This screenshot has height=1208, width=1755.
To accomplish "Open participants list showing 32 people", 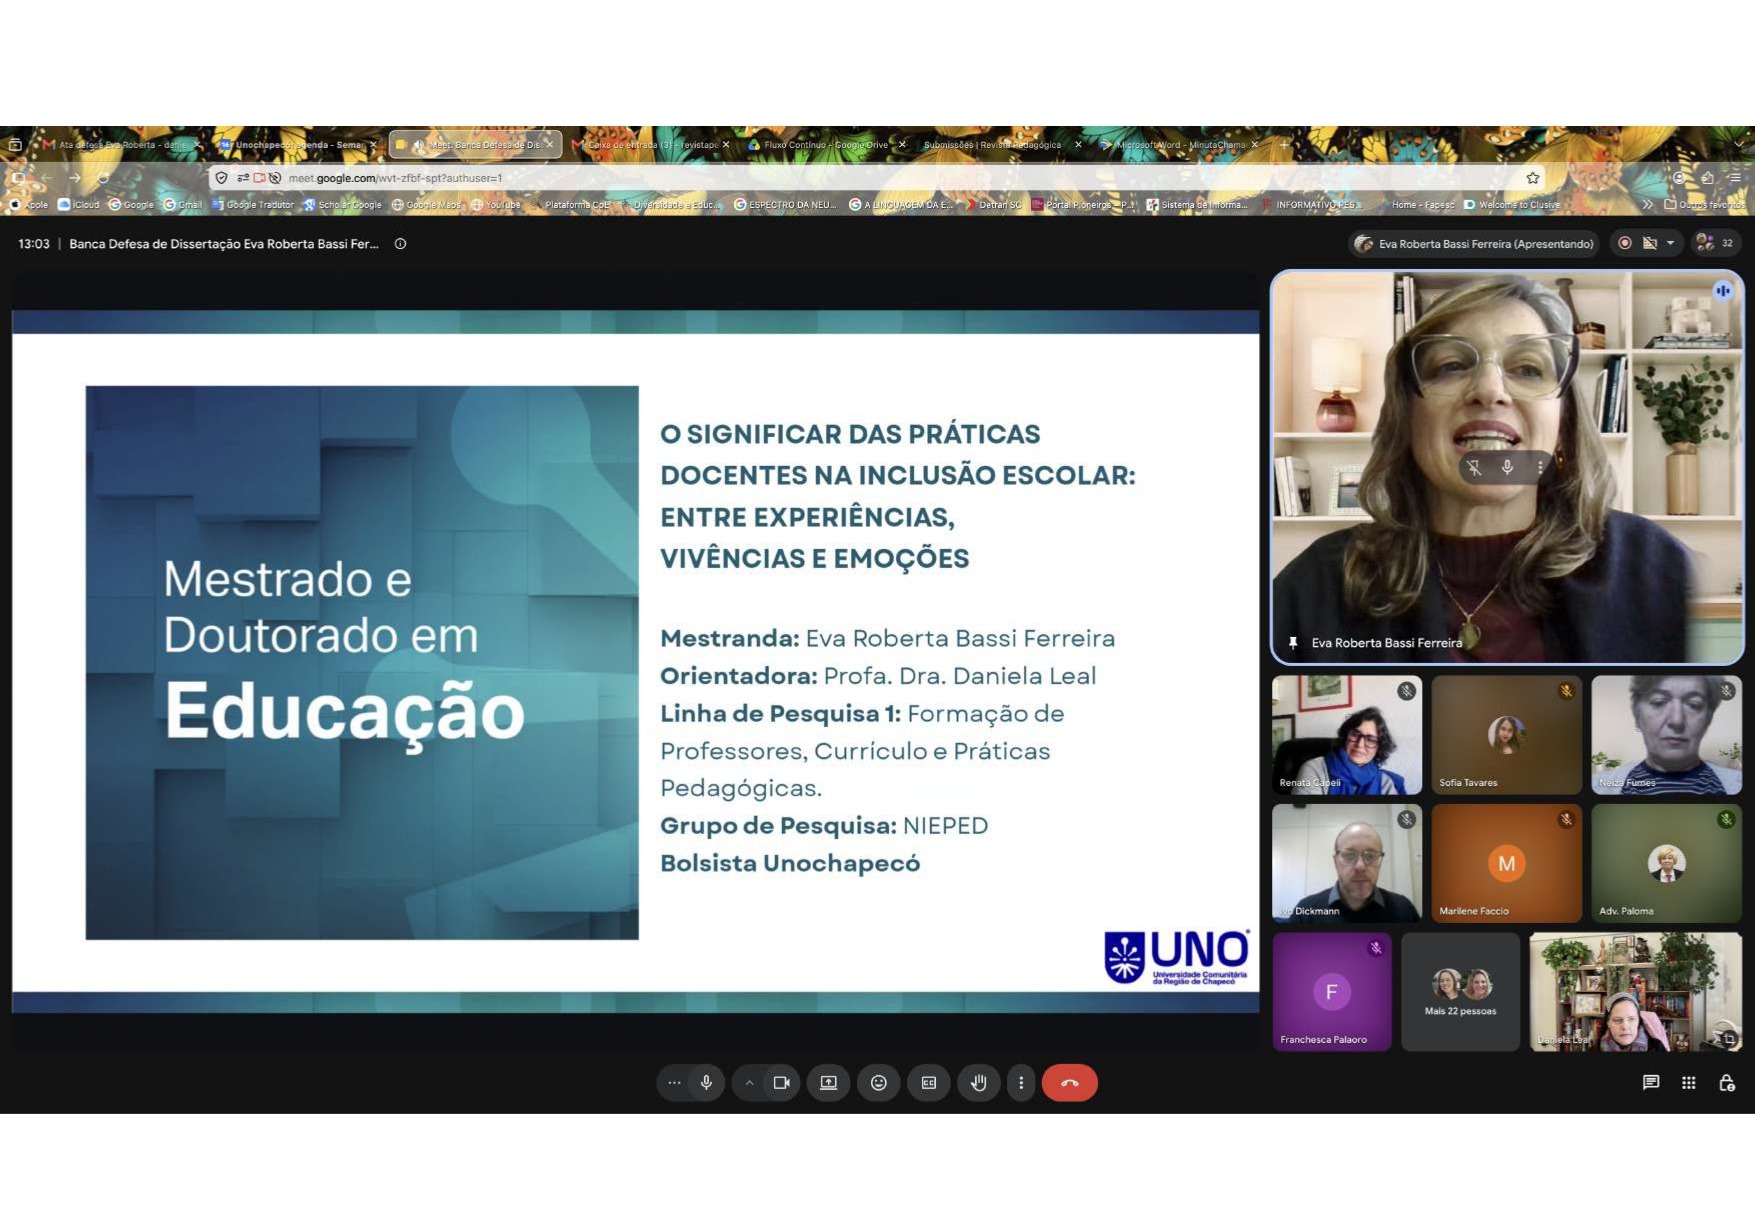I will (1717, 243).
